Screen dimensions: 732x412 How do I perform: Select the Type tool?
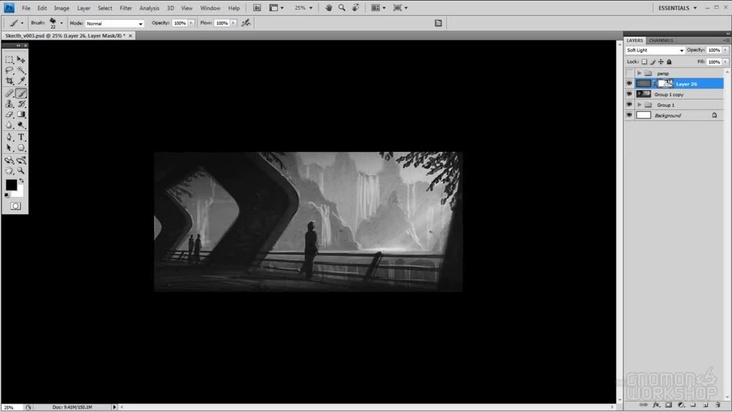(x=21, y=137)
